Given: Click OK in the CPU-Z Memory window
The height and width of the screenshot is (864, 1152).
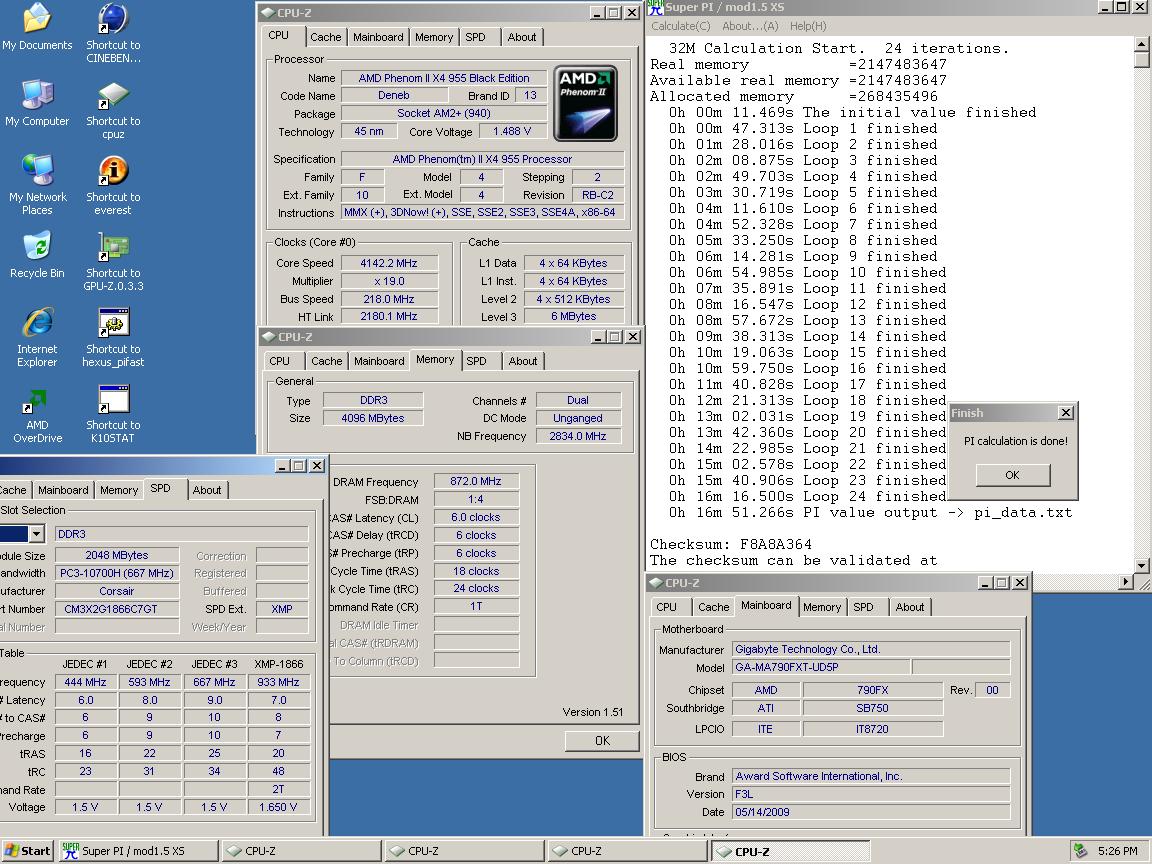Looking at the screenshot, I should click(x=602, y=741).
